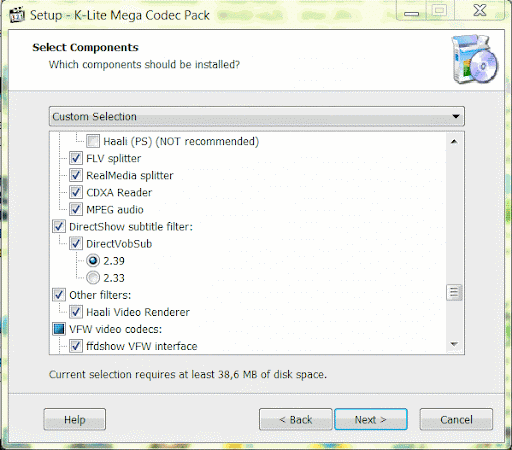Uncheck the Other filters checkbox
Image resolution: width=512 pixels, height=450 pixels.
[59, 295]
